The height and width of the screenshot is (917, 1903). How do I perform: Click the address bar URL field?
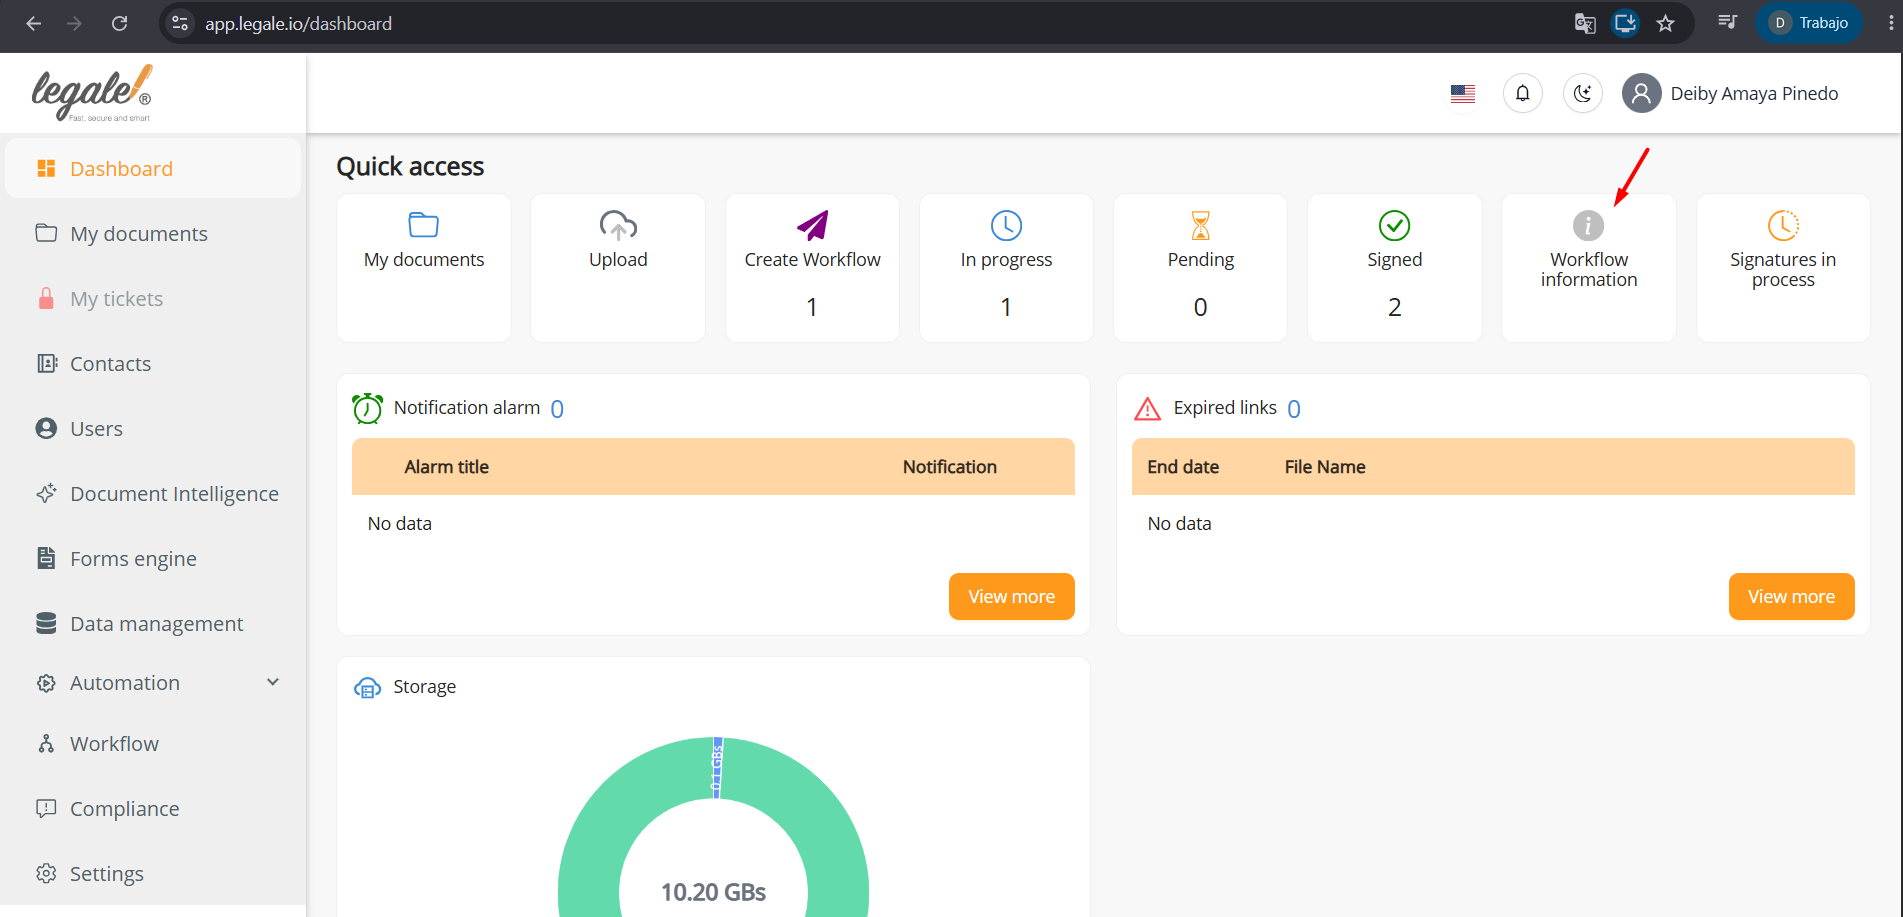880,23
